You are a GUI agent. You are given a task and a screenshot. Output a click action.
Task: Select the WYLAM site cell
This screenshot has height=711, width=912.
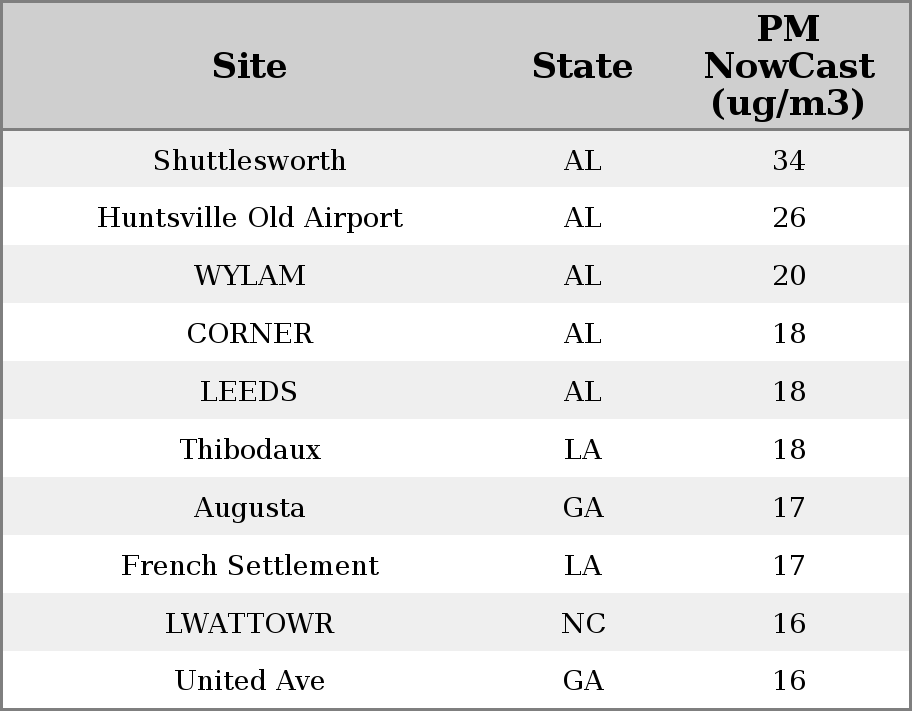coord(249,276)
